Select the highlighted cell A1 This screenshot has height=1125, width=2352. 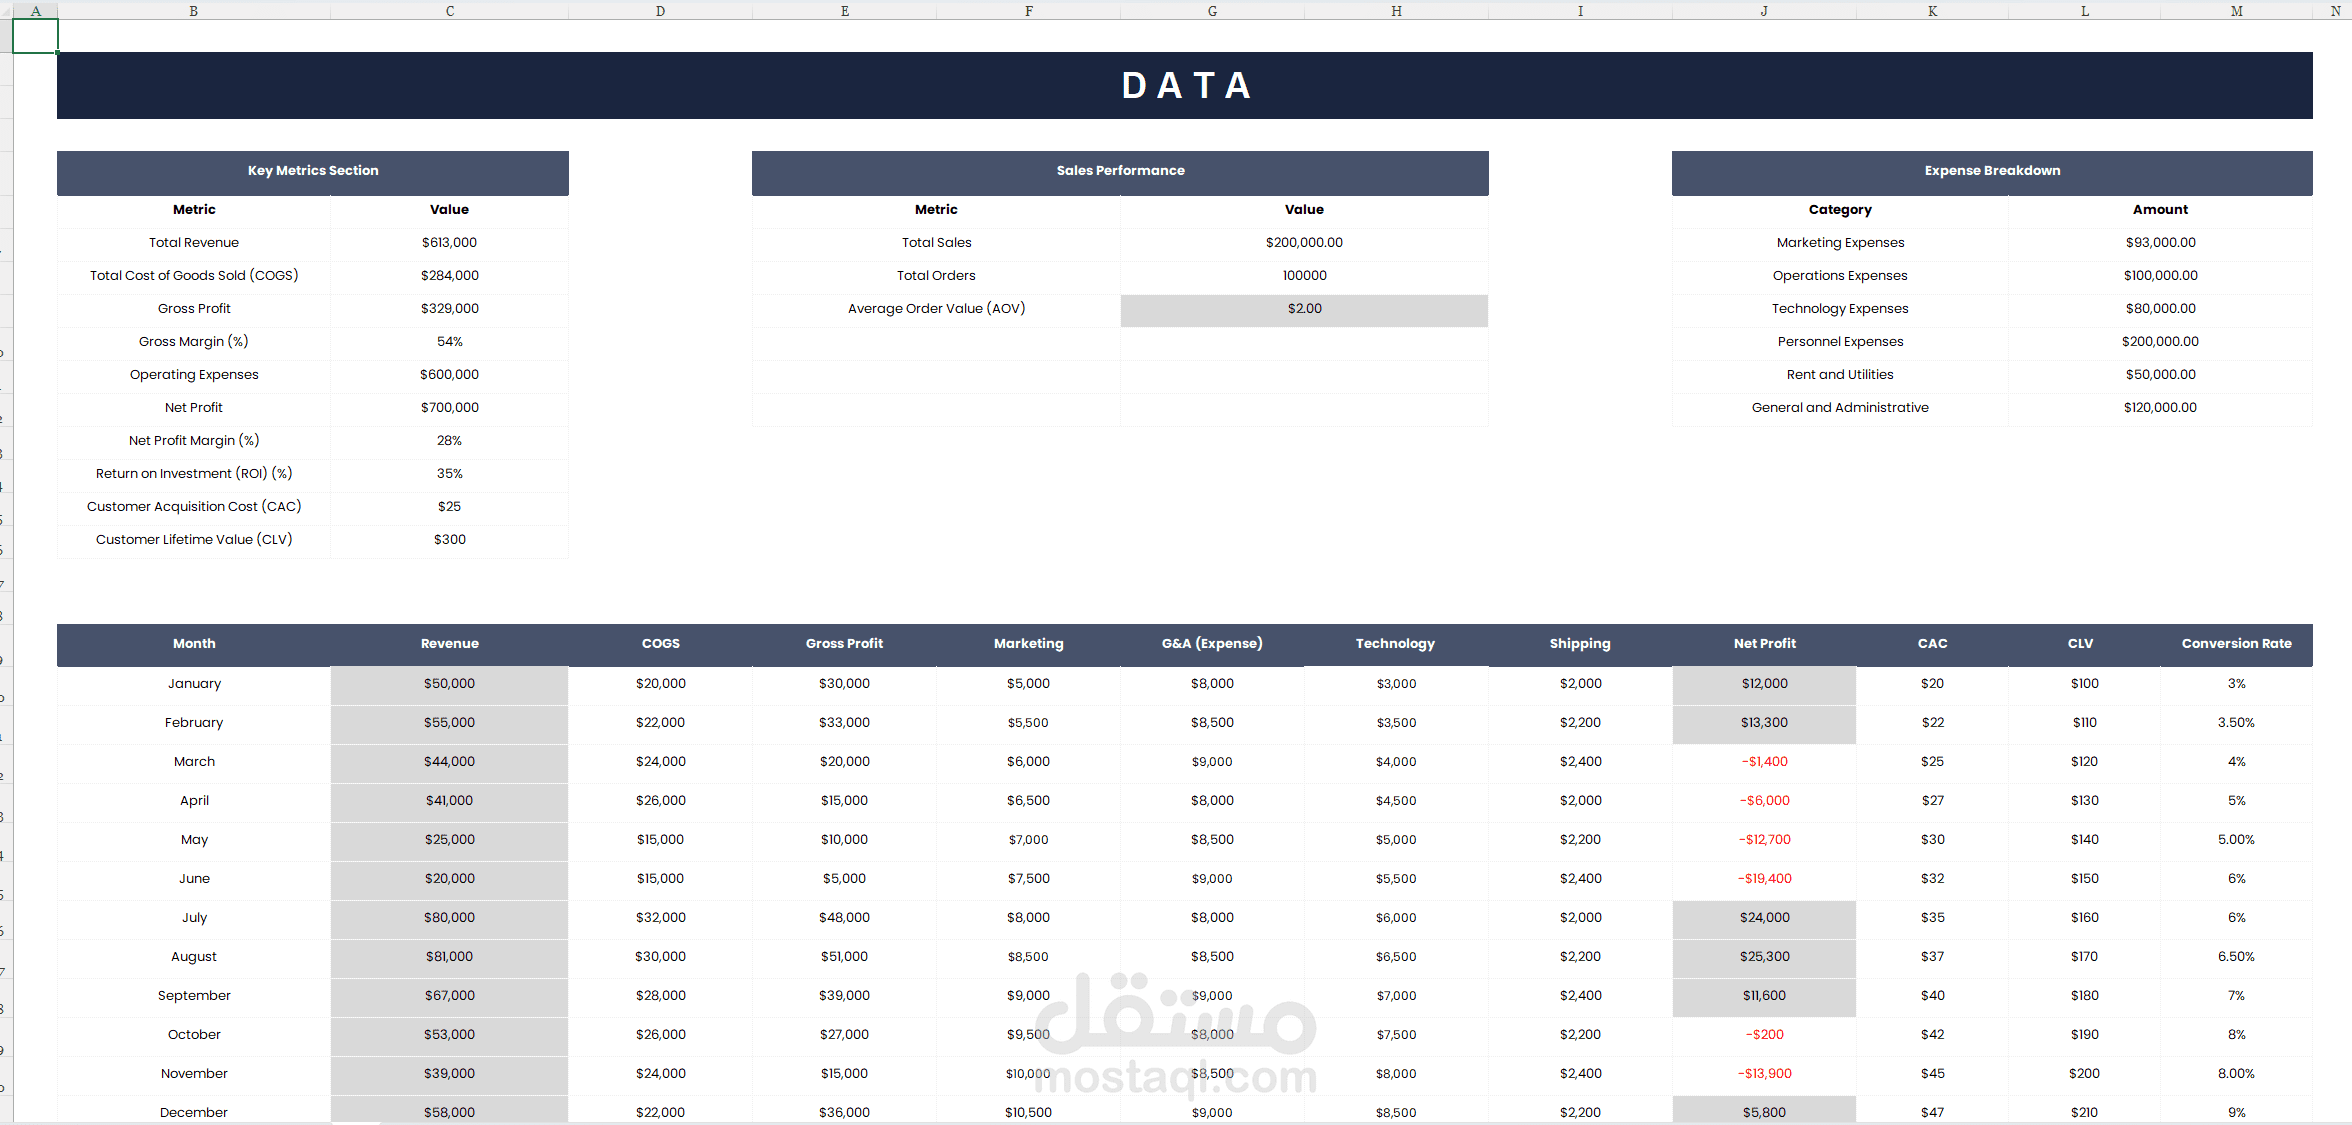point(35,36)
